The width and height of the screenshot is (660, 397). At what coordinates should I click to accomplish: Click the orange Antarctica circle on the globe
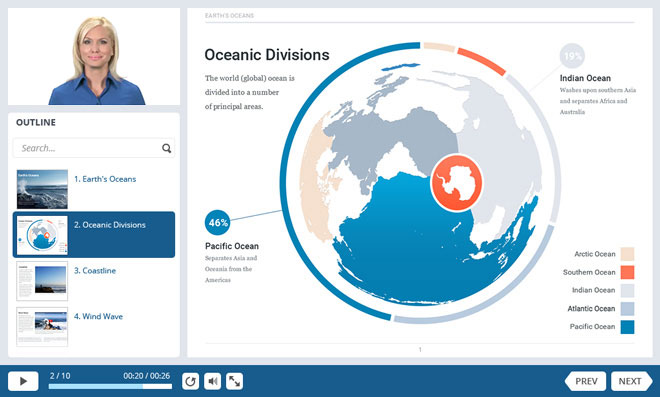pos(457,183)
